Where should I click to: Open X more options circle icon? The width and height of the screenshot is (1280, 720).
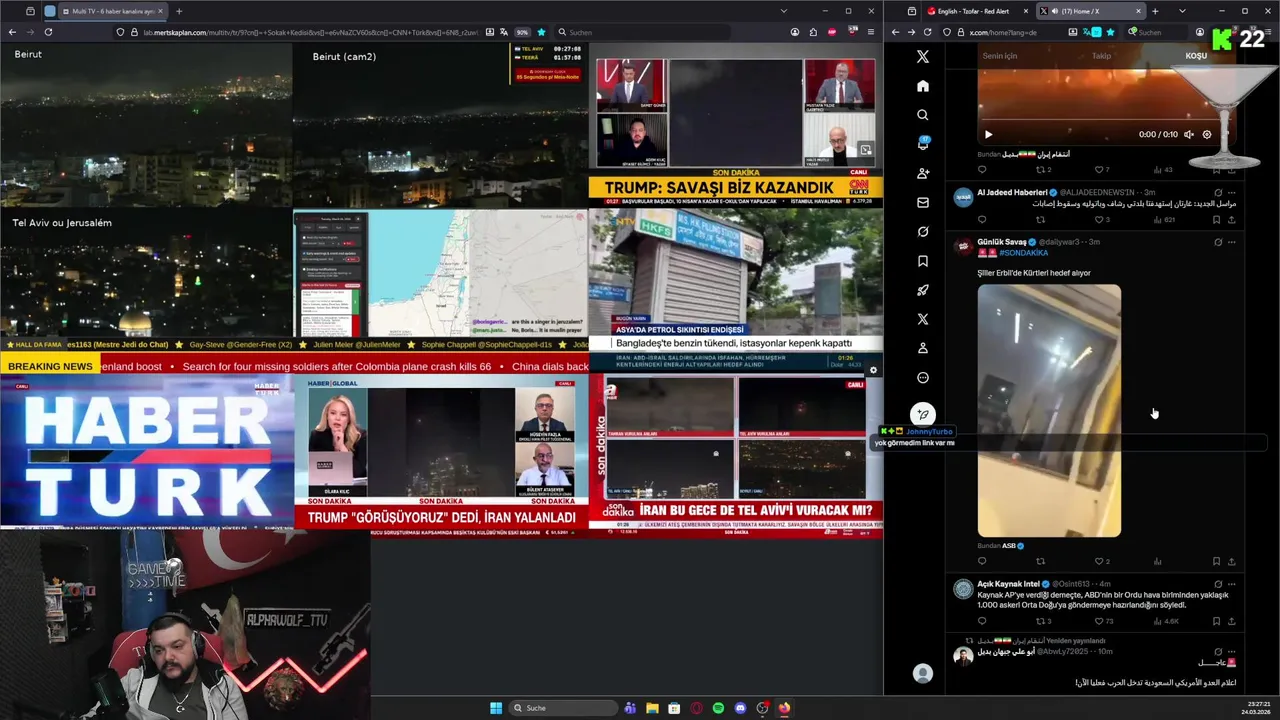pyautogui.click(x=922, y=377)
